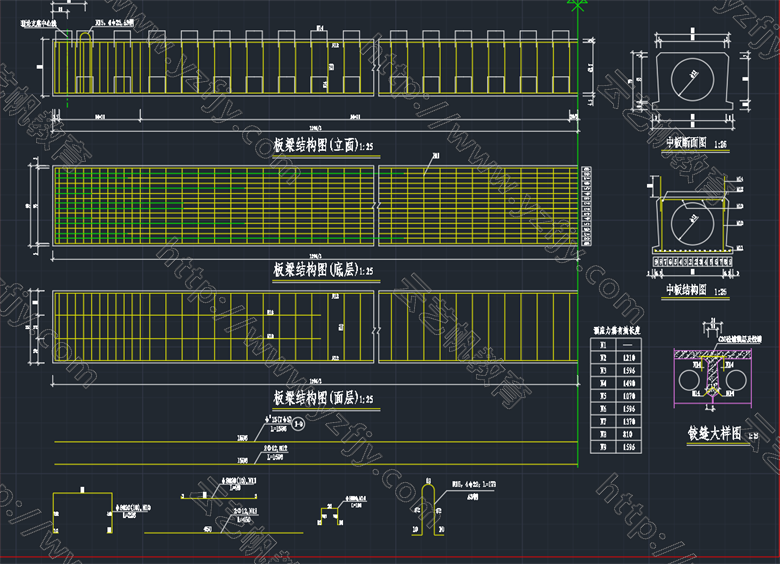Click the 1210 value in the table
This screenshot has height=564, width=780.
(x=629, y=358)
